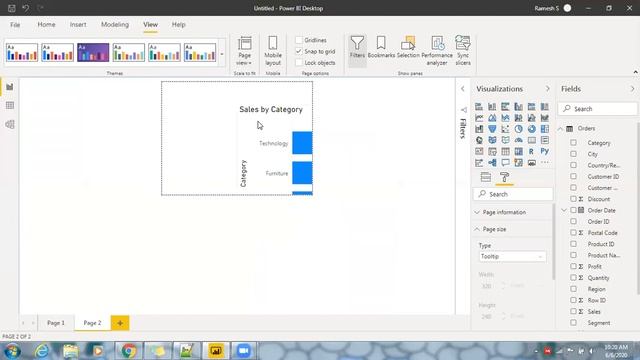Enable the Lock objects checkbox
The image size is (640, 360).
tap(299, 63)
